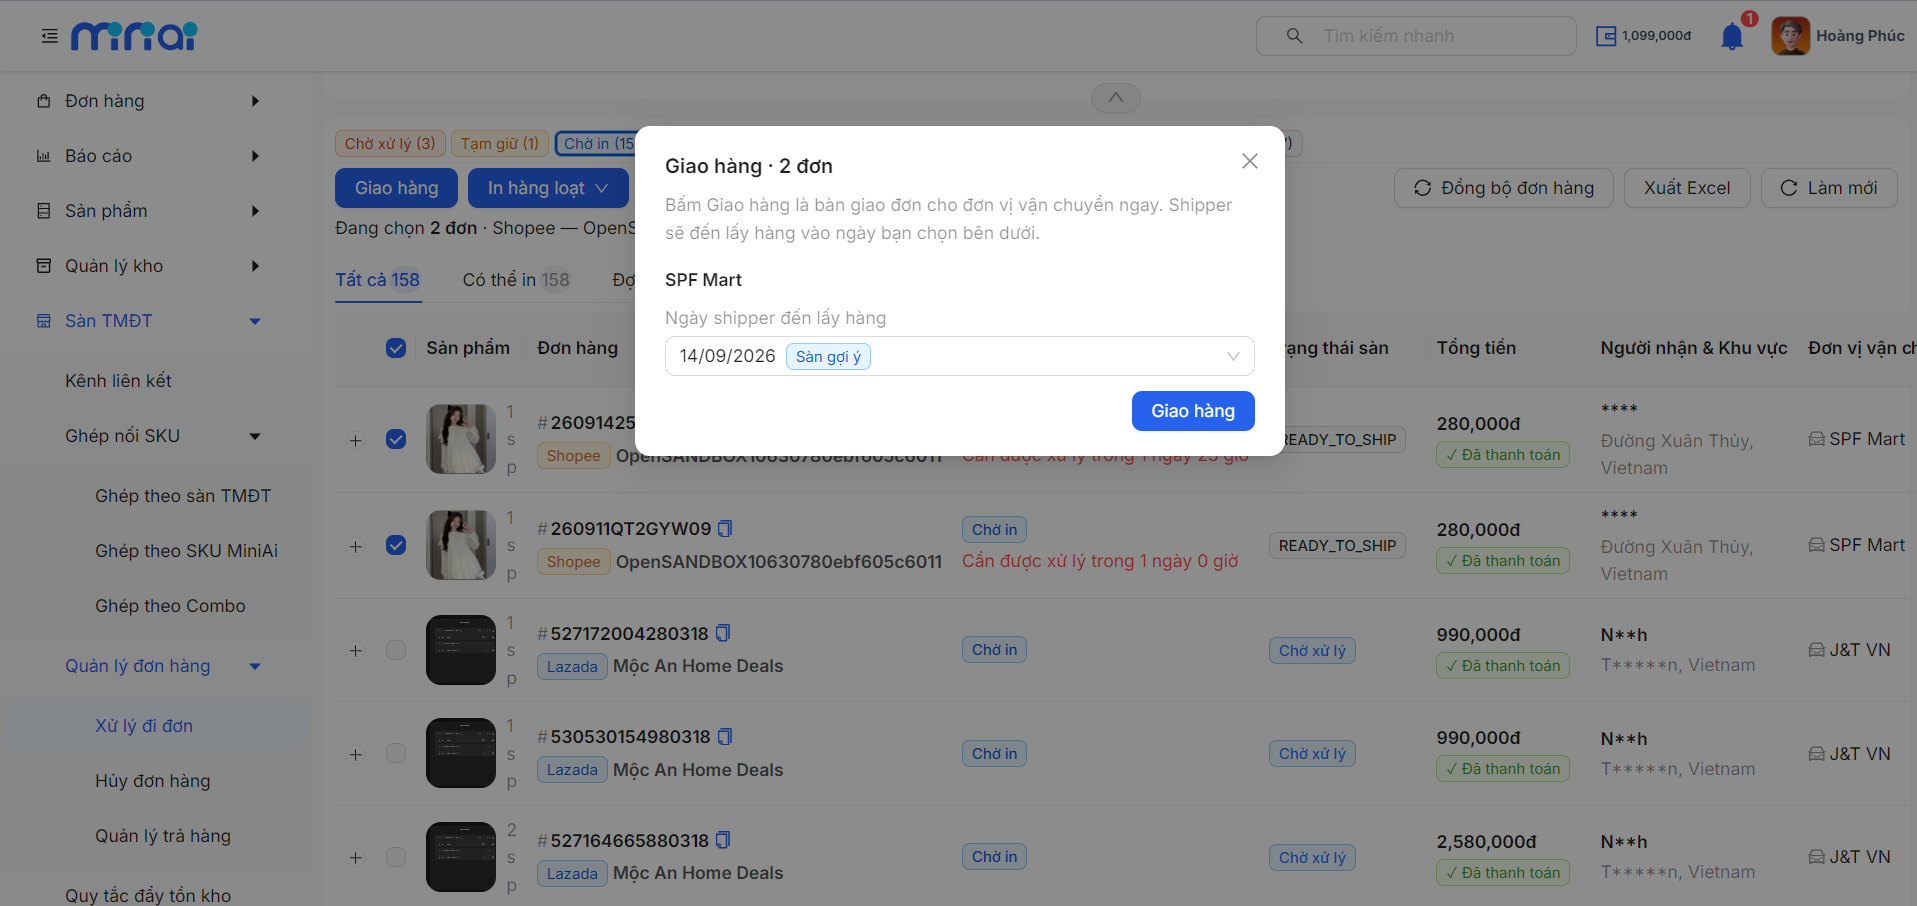Click the Xuất Excel button

1687,188
